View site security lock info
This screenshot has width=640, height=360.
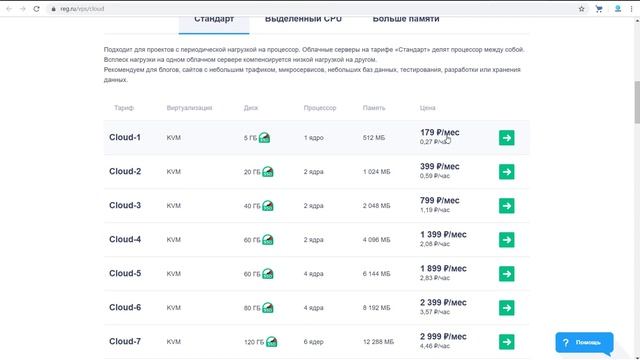pos(53,9)
